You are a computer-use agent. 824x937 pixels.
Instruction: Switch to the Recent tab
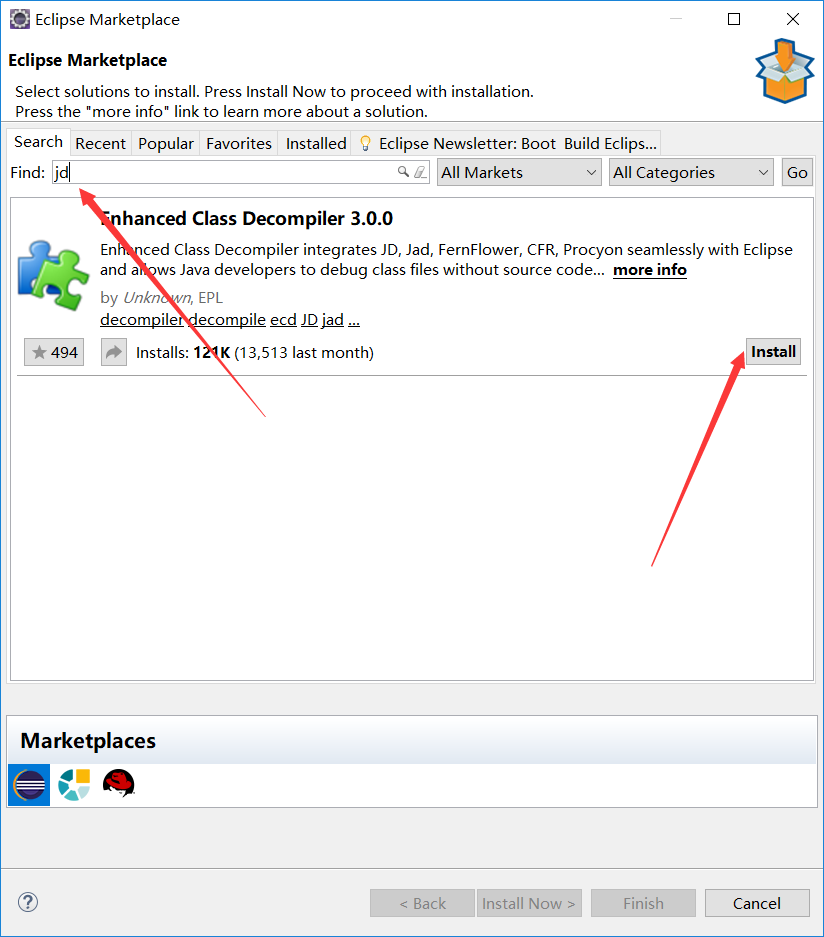click(x=100, y=143)
